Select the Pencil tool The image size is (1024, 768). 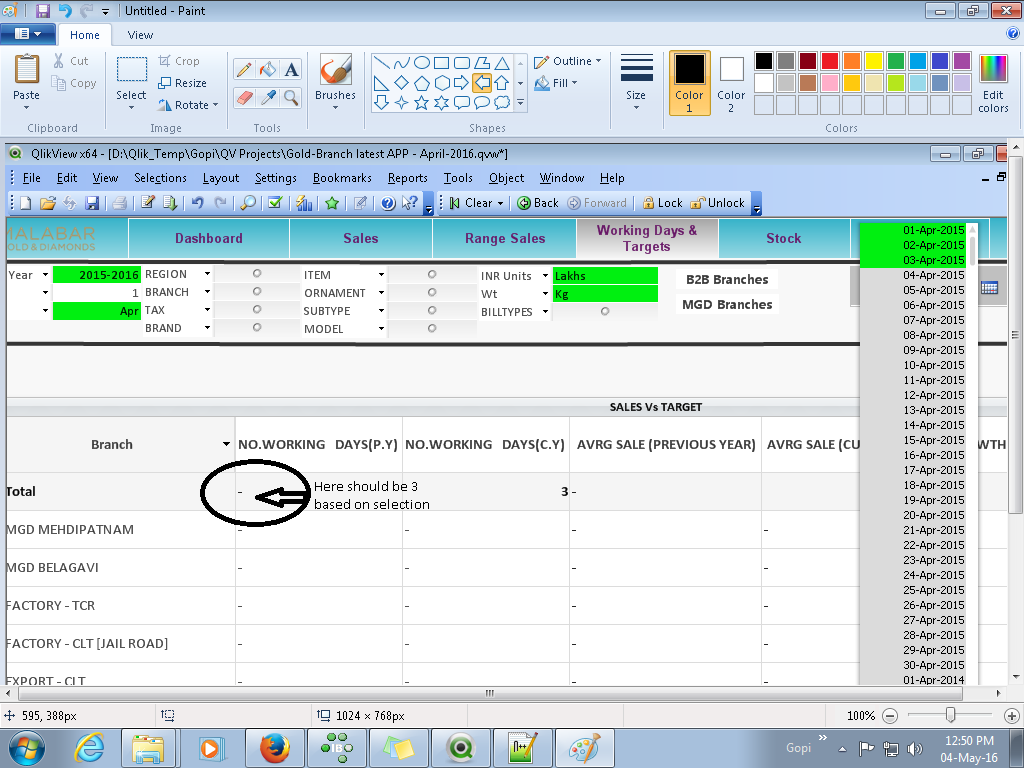click(244, 69)
